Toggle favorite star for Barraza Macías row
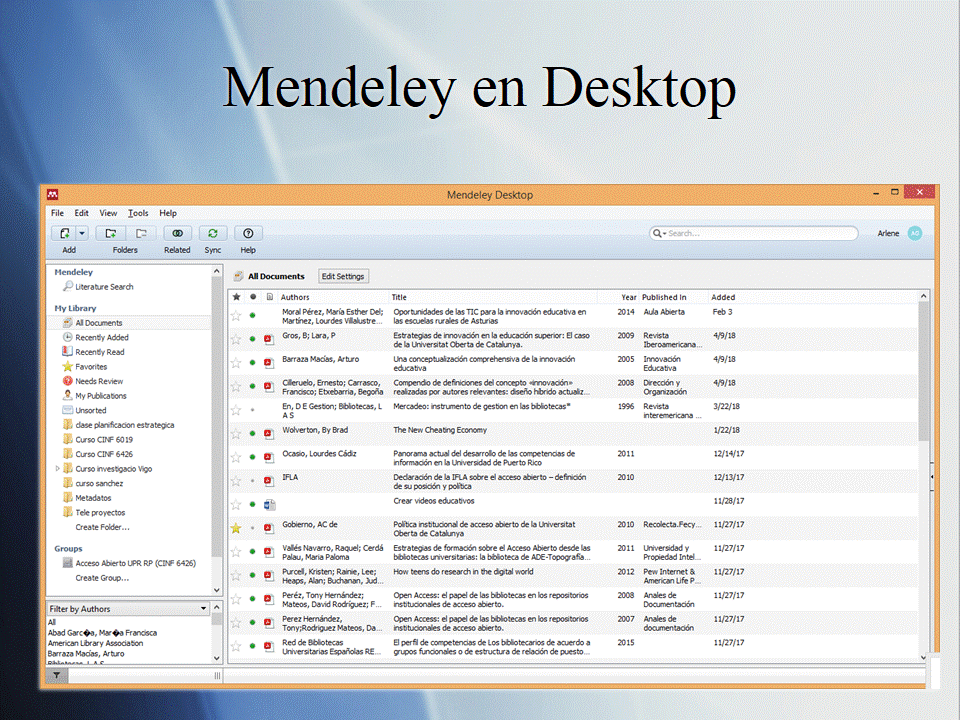Image resolution: width=960 pixels, height=720 pixels. 236,363
